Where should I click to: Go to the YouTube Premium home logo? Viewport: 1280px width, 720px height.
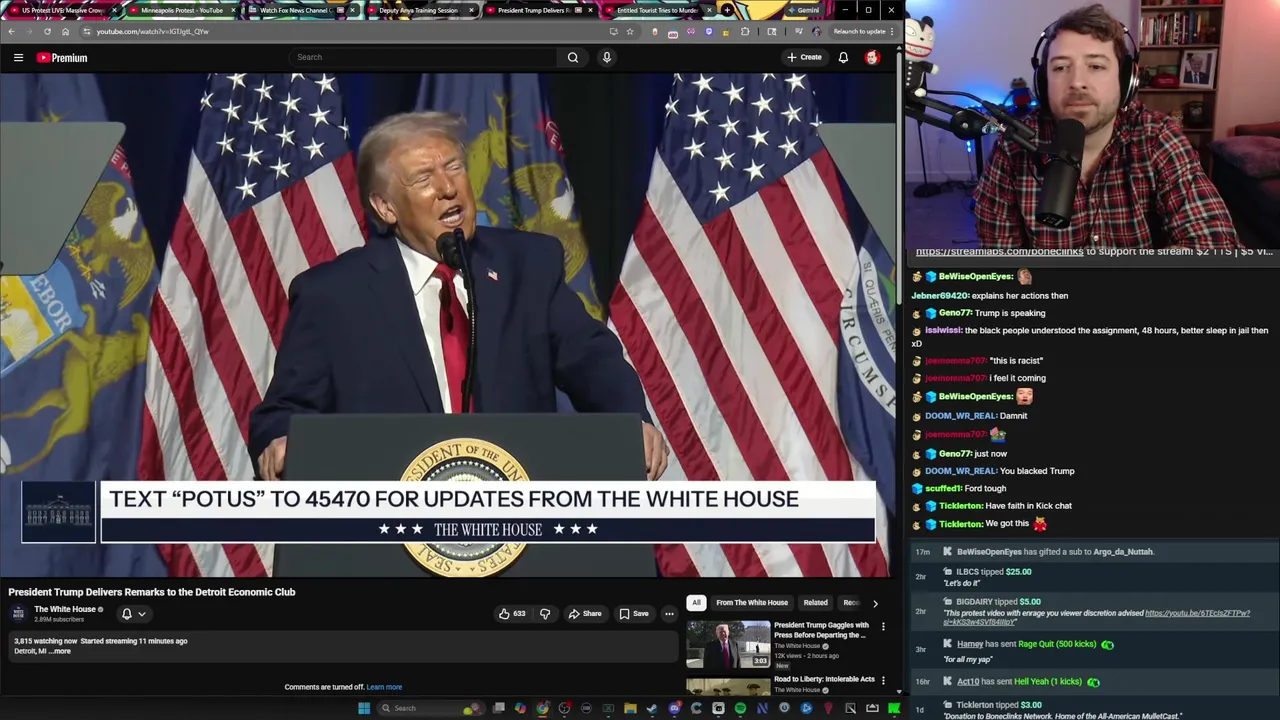point(62,58)
